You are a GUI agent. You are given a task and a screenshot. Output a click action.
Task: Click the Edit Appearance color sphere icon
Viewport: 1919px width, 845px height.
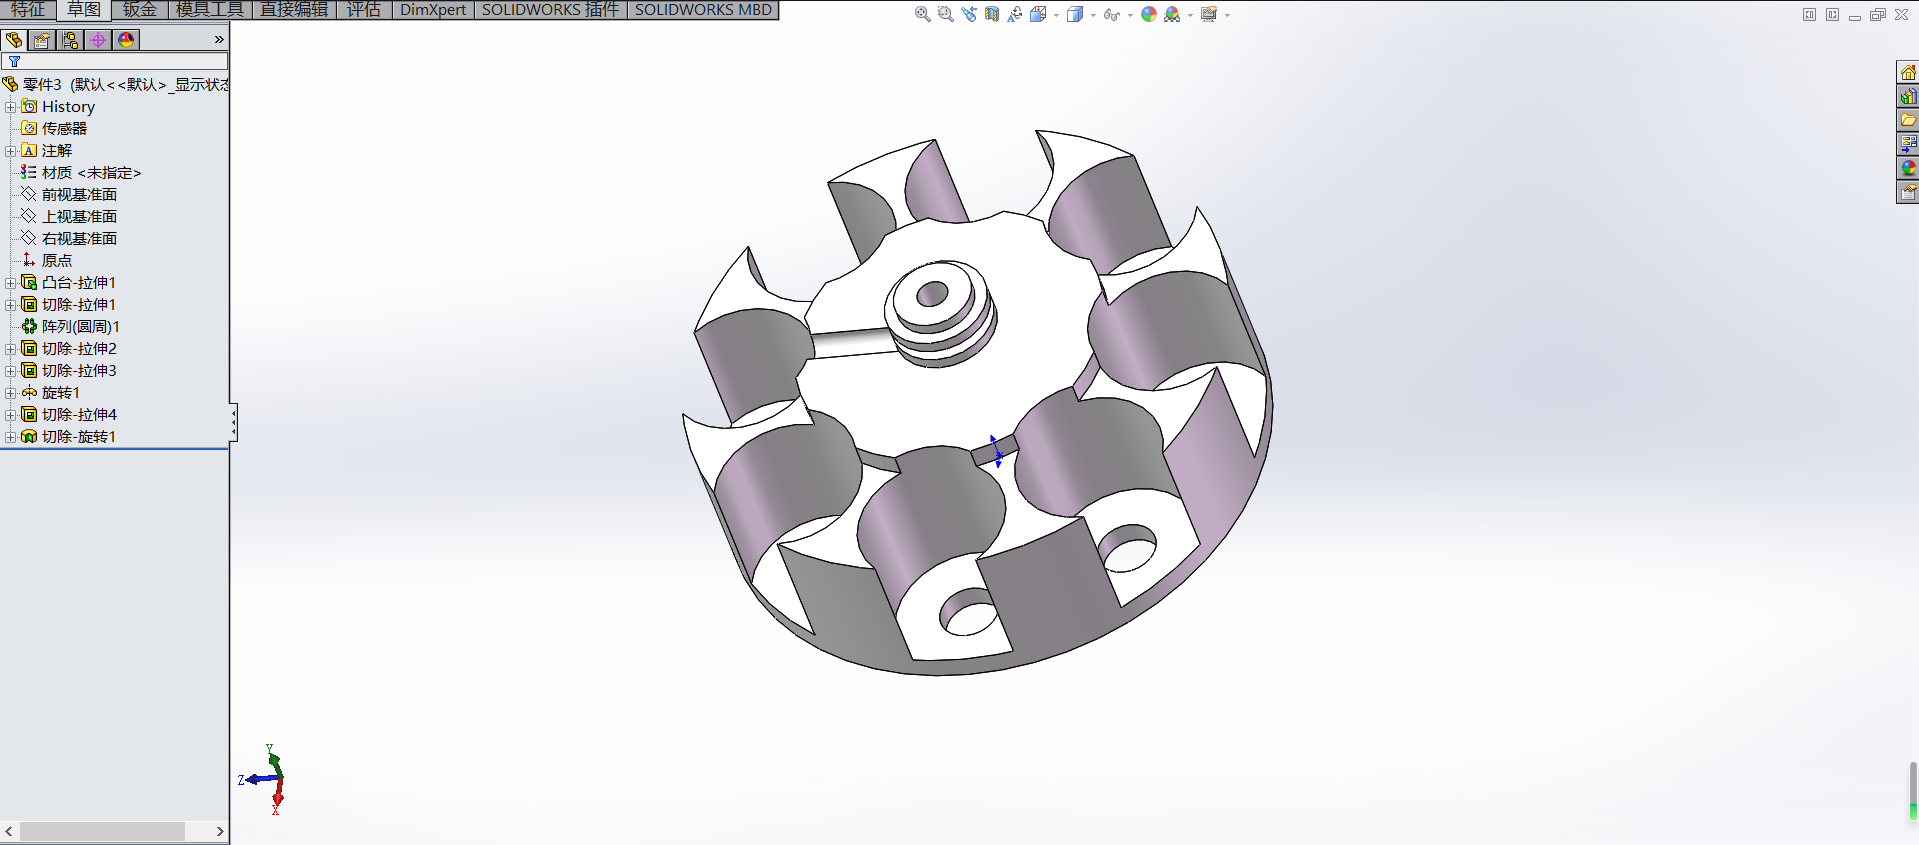click(1148, 14)
